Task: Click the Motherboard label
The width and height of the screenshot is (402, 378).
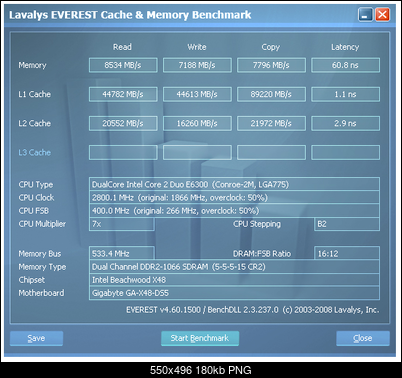Action: (41, 293)
